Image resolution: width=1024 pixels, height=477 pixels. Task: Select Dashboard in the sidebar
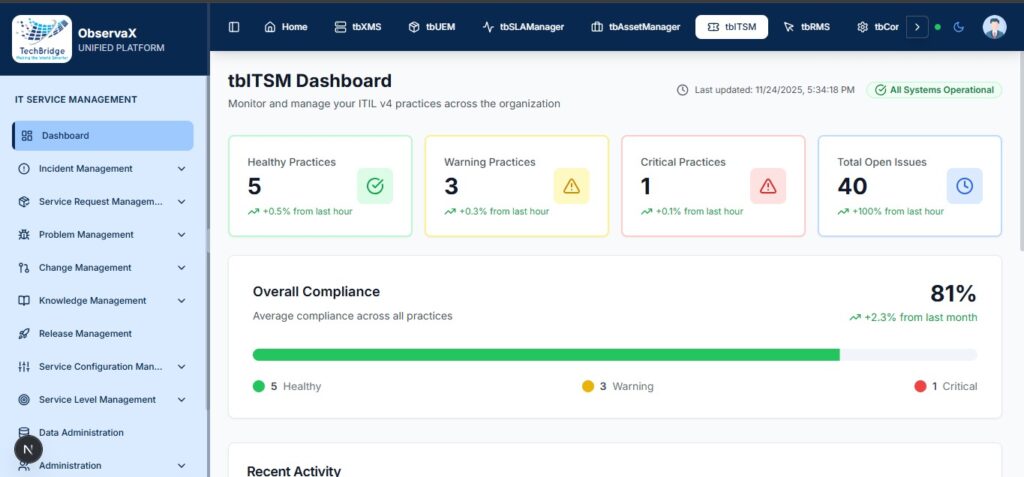coord(102,136)
